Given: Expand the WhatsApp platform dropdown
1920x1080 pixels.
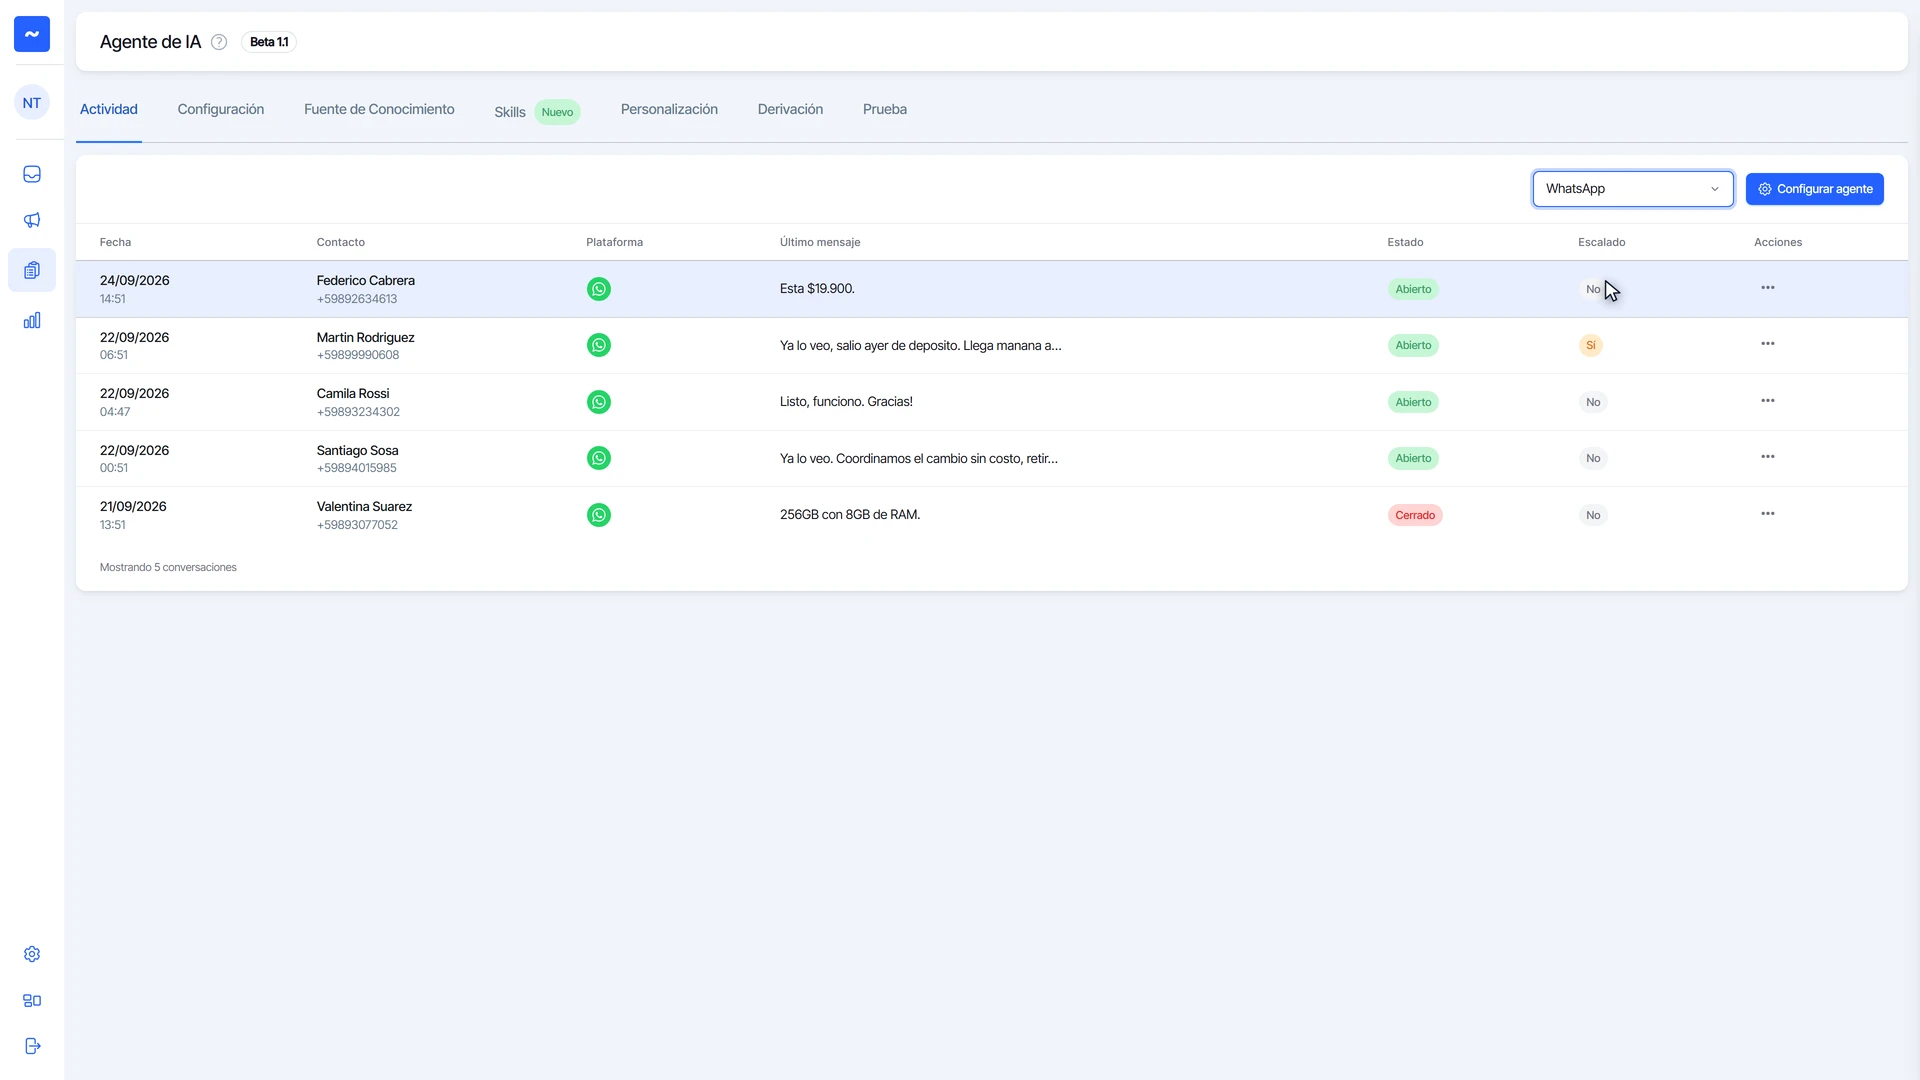Looking at the screenshot, I should [1633, 189].
